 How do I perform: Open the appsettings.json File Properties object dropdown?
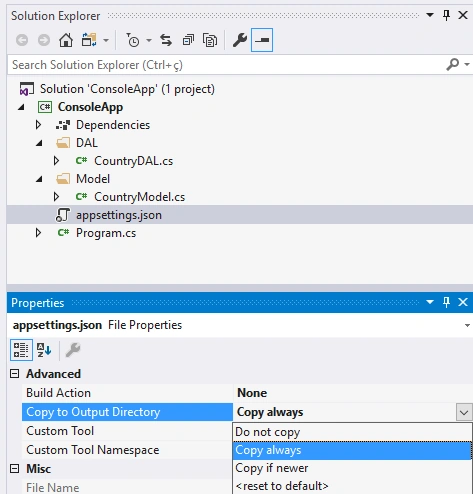[467, 325]
